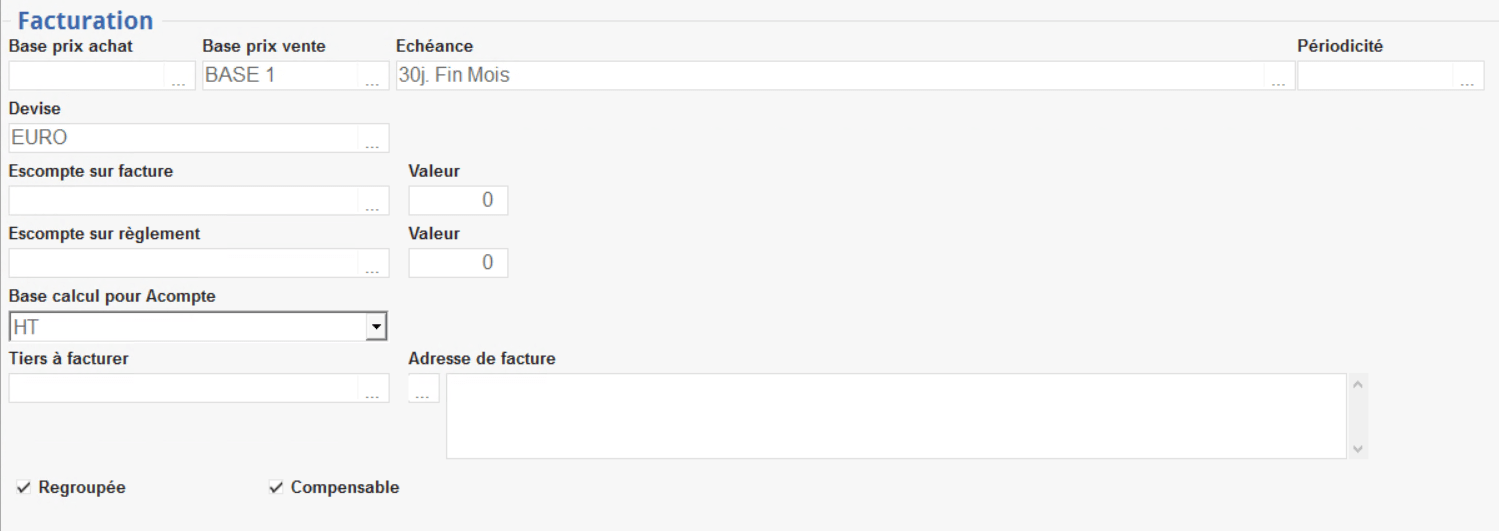This screenshot has height=531, width=1499.
Task: Open the Périodicité lookup ellipsis button
Action: click(x=1467, y=77)
